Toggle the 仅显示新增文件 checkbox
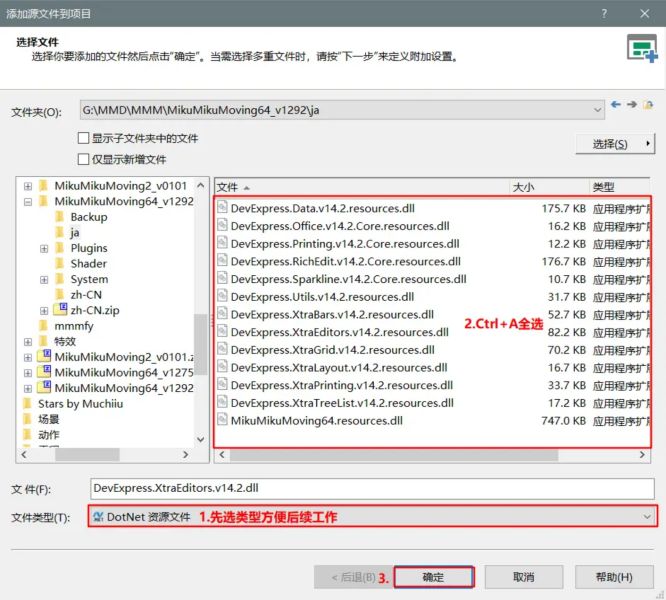The image size is (666, 600). pos(84,159)
